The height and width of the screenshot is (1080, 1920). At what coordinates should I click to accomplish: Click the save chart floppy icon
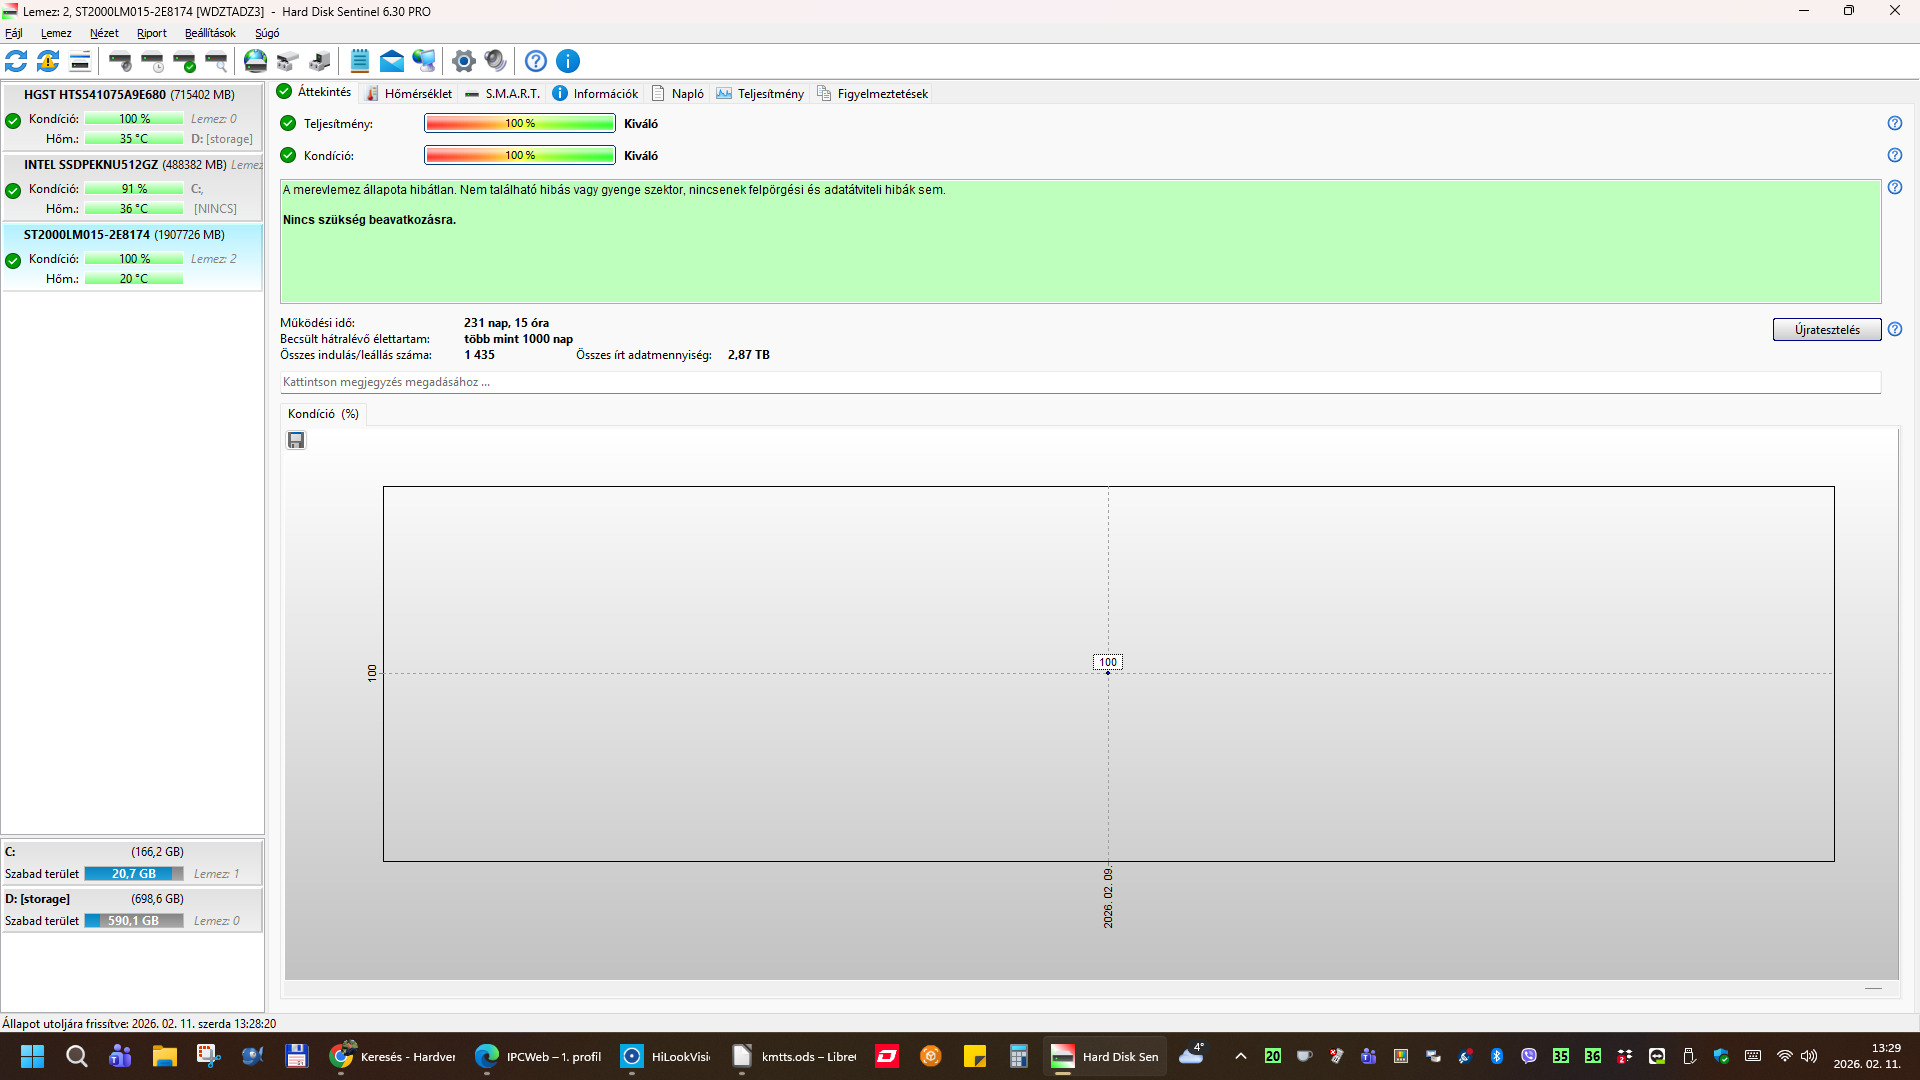(296, 440)
